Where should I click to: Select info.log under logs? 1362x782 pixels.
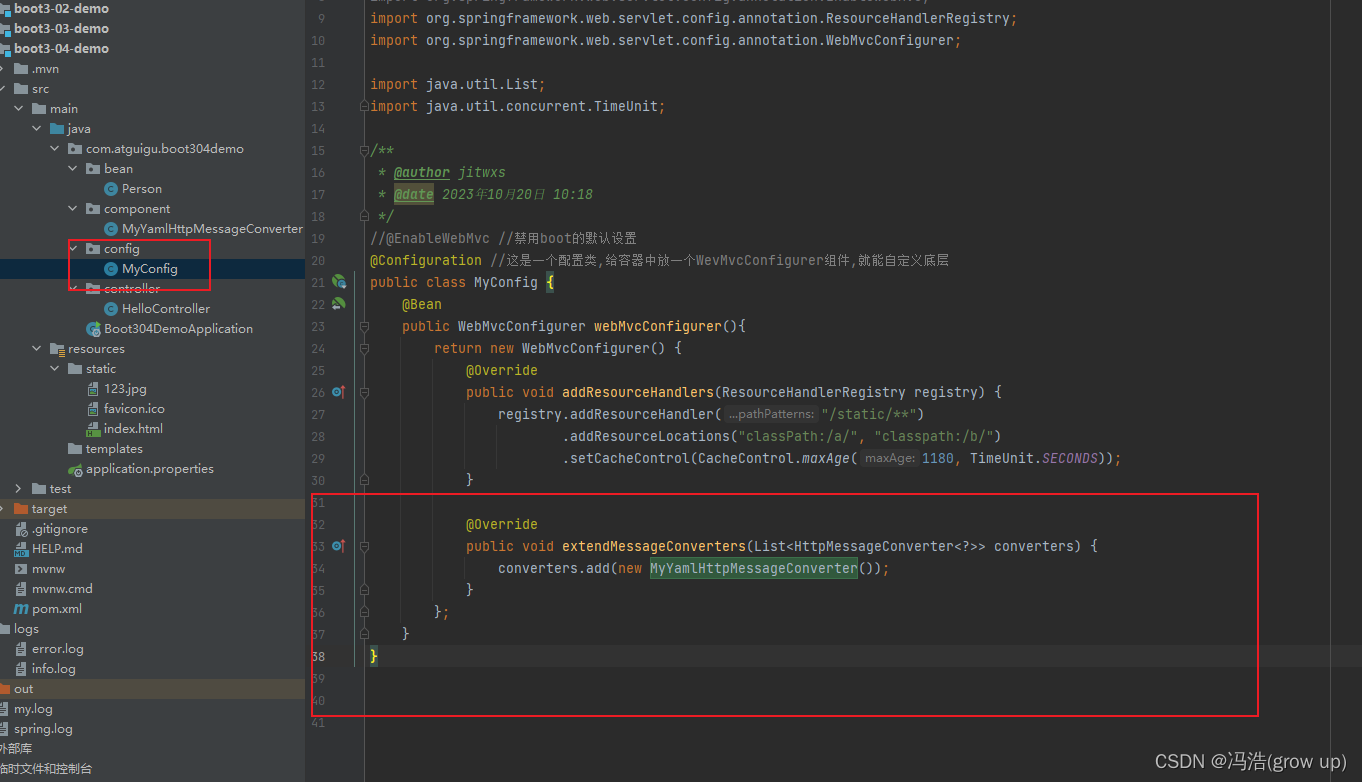54,669
